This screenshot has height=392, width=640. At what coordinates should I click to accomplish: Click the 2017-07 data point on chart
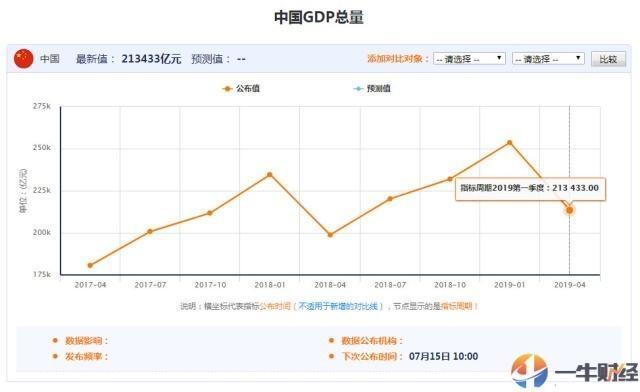pyautogui.click(x=150, y=232)
